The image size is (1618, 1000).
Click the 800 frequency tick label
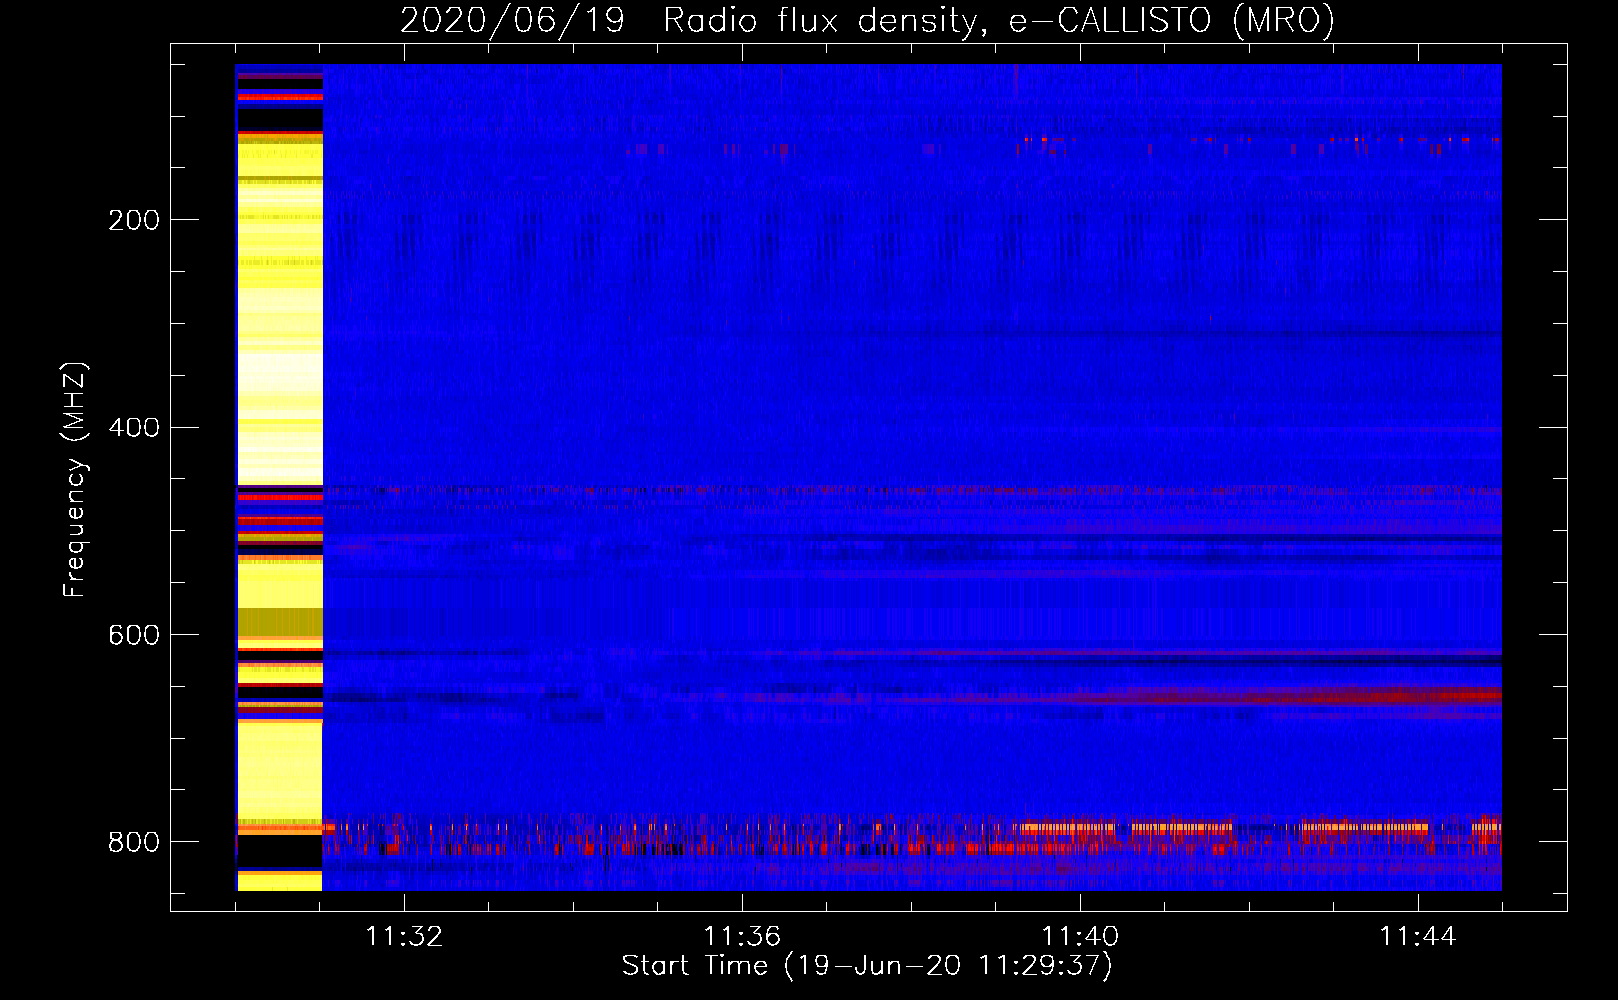click(x=134, y=842)
